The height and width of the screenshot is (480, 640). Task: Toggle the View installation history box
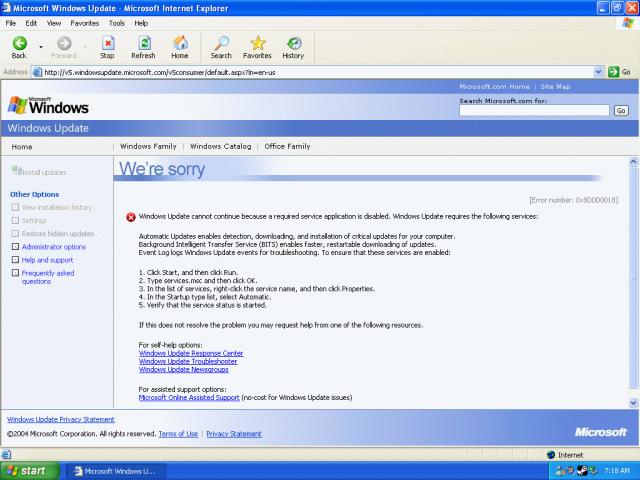[x=16, y=207]
